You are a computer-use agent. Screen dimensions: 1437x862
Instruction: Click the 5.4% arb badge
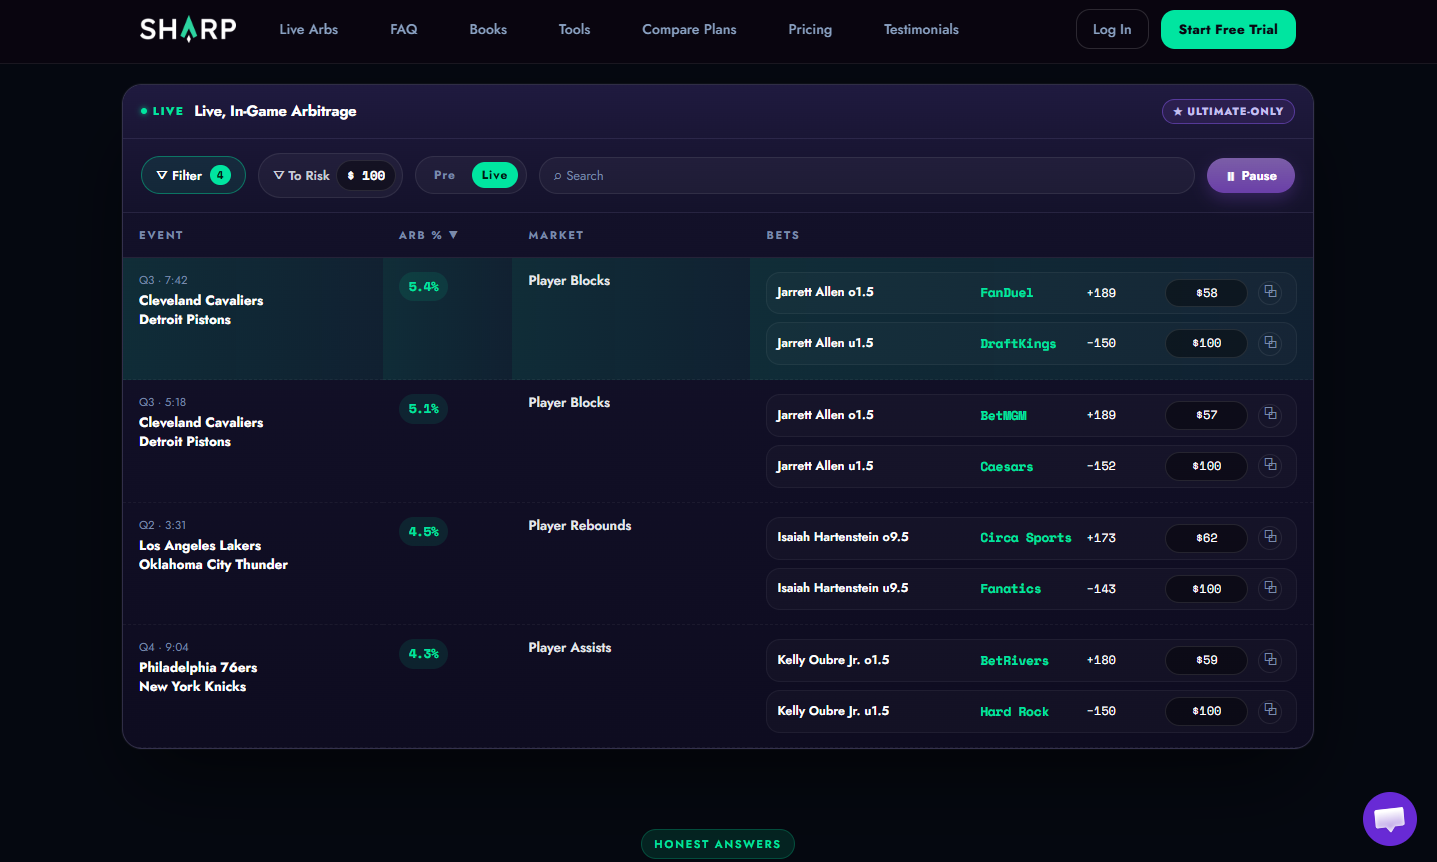[423, 287]
